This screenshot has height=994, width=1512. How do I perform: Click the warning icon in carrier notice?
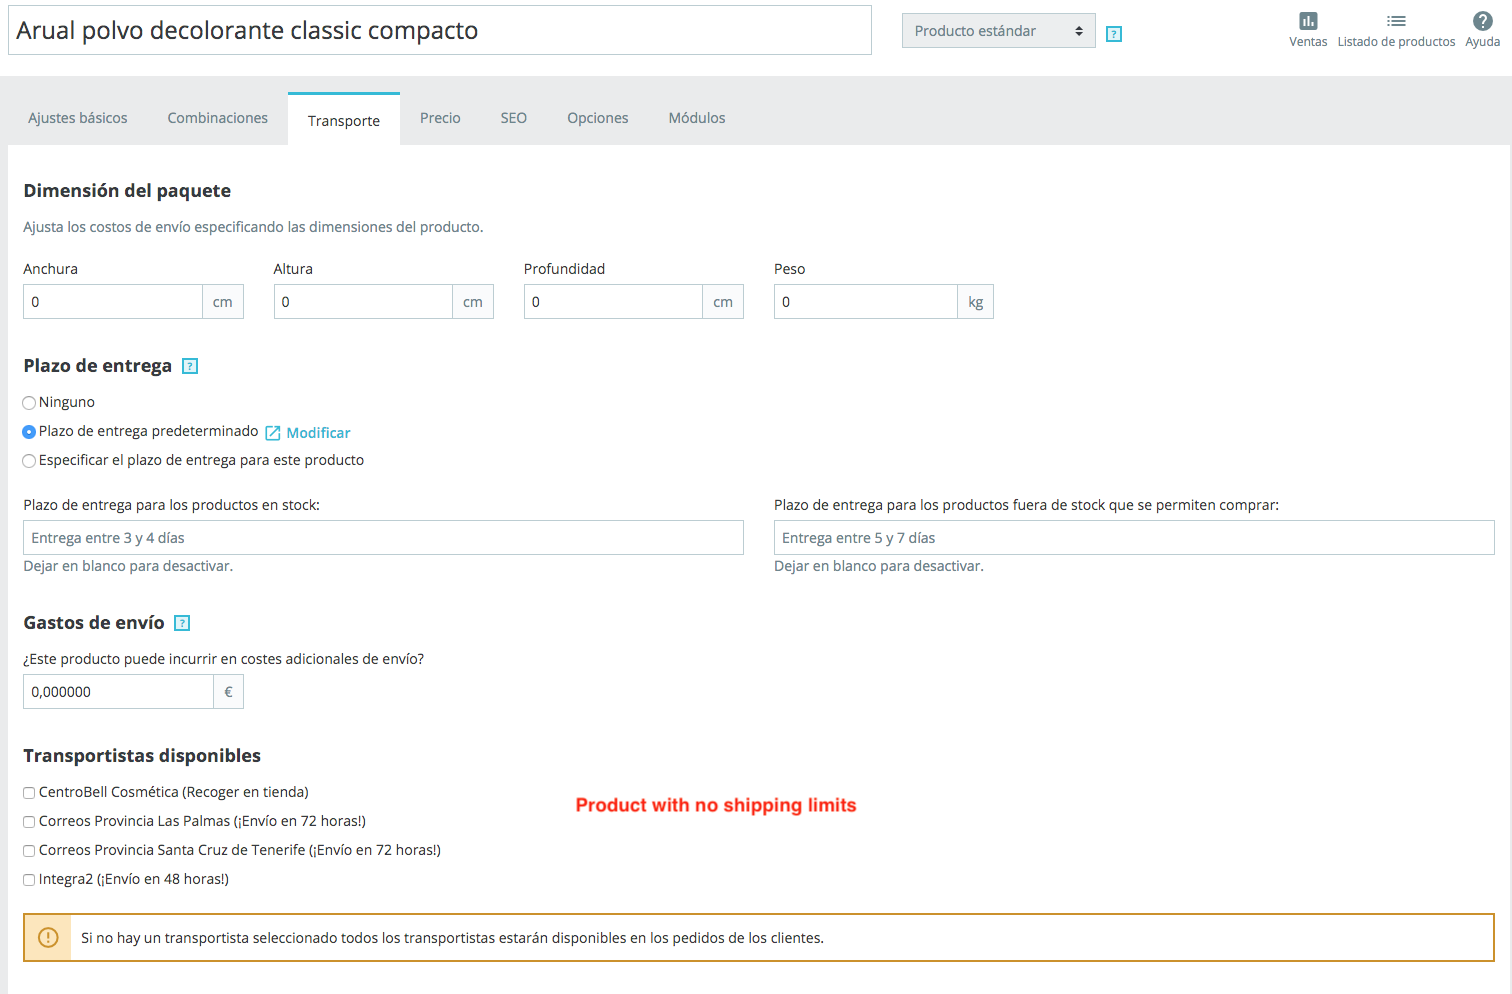48,937
